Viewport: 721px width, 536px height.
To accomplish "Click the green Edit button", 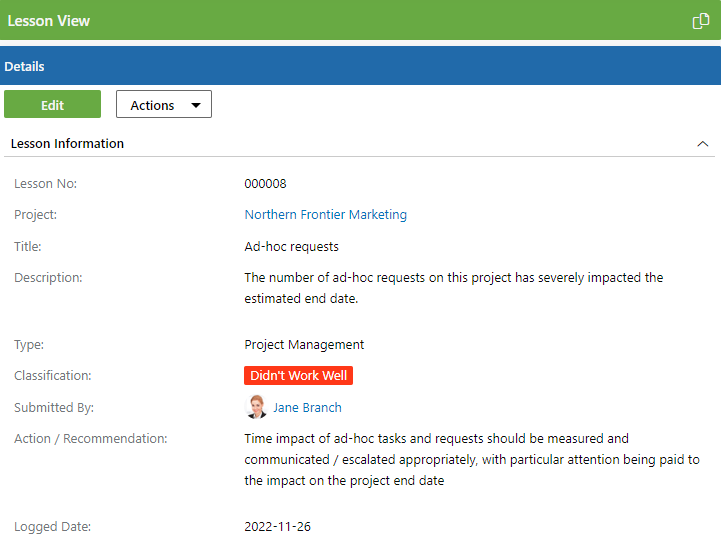I will [x=52, y=104].
